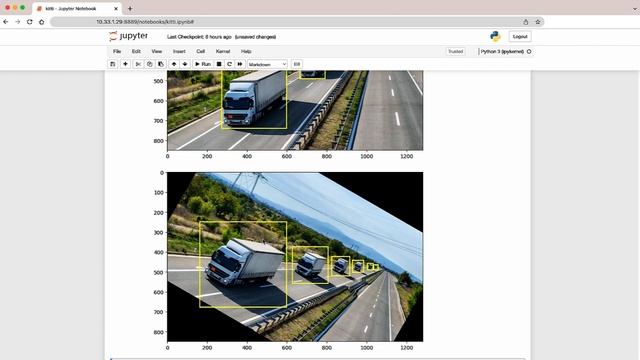Save and checkpoint the notebook
The height and width of the screenshot is (360, 640).
click(113, 64)
